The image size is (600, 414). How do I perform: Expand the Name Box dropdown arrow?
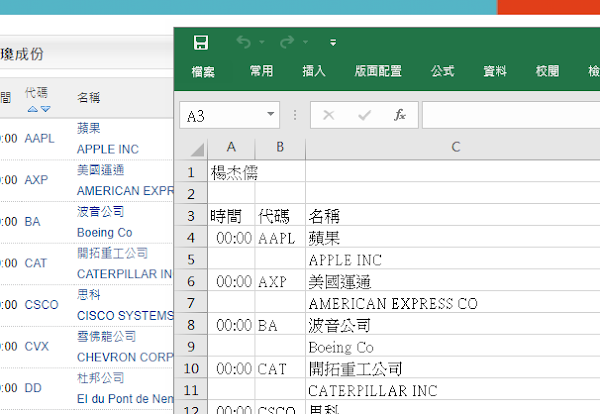[x=271, y=114]
